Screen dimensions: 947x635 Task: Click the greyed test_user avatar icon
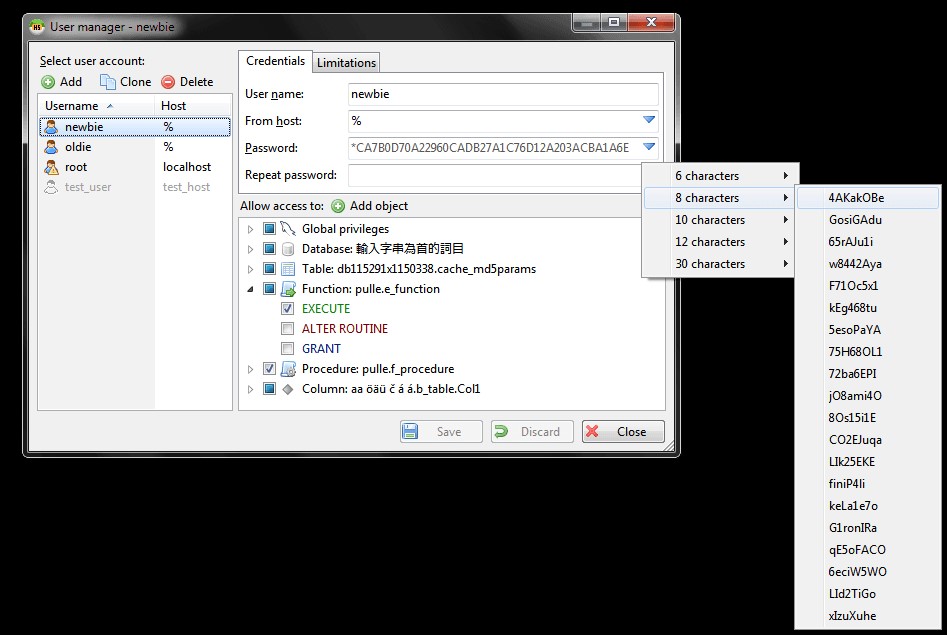[51, 187]
